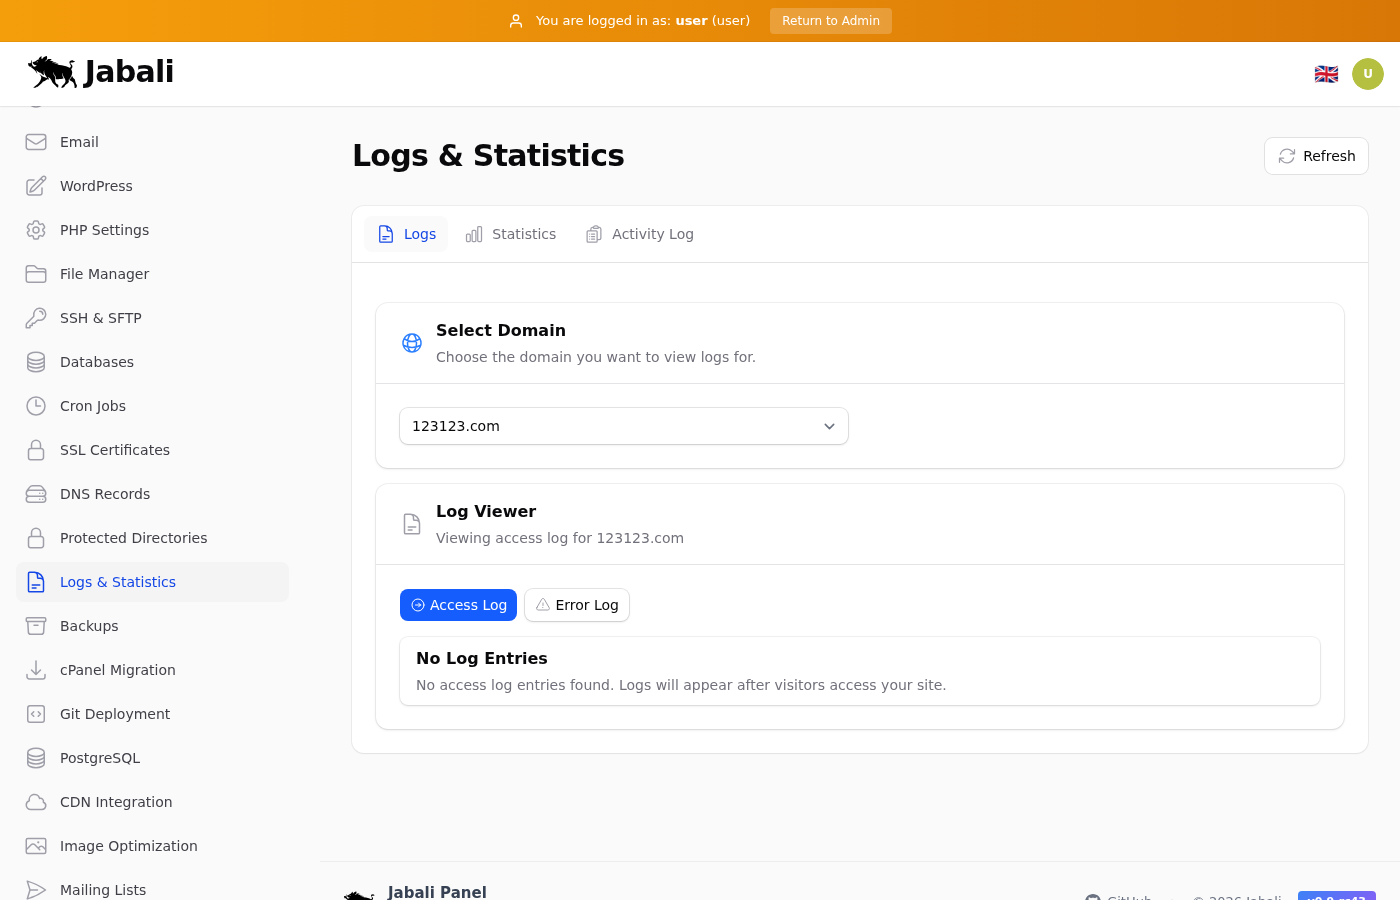This screenshot has width=1400, height=900.
Task: Click the Databases stack icon
Action: click(x=36, y=362)
